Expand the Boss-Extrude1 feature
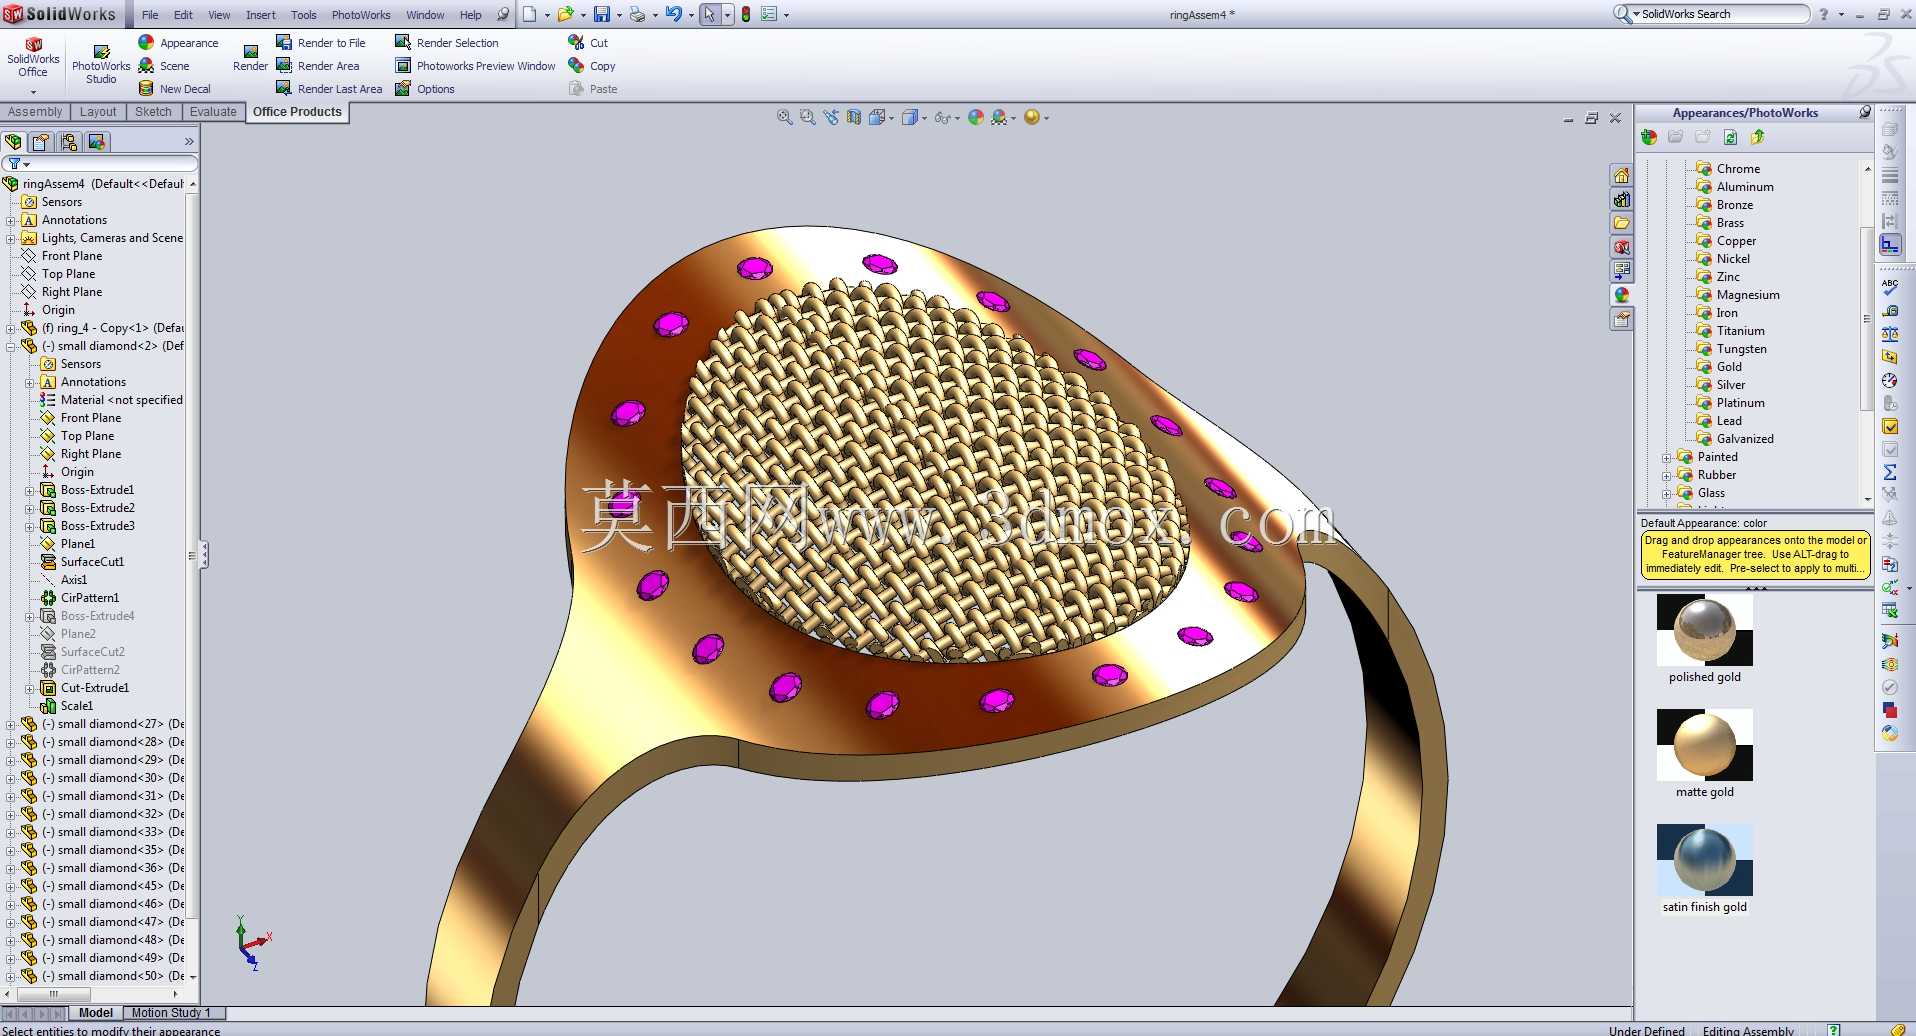Image resolution: width=1916 pixels, height=1036 pixels. coord(29,490)
